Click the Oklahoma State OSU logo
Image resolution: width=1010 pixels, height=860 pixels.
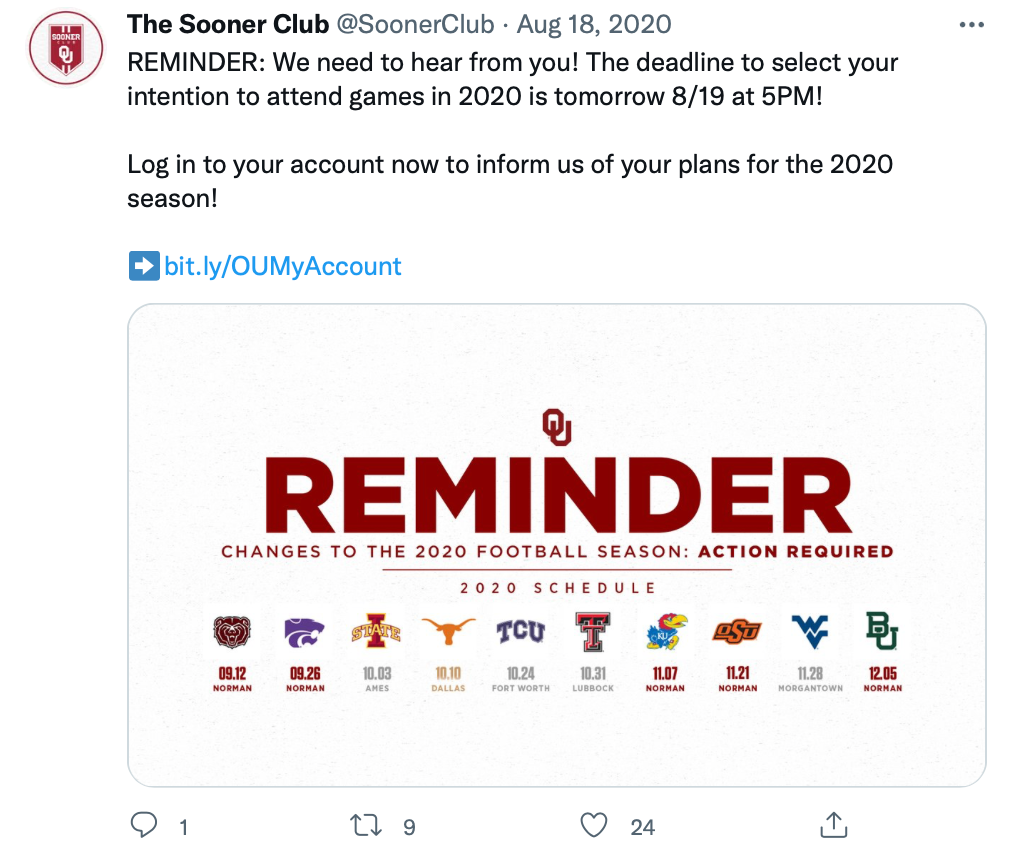(737, 631)
